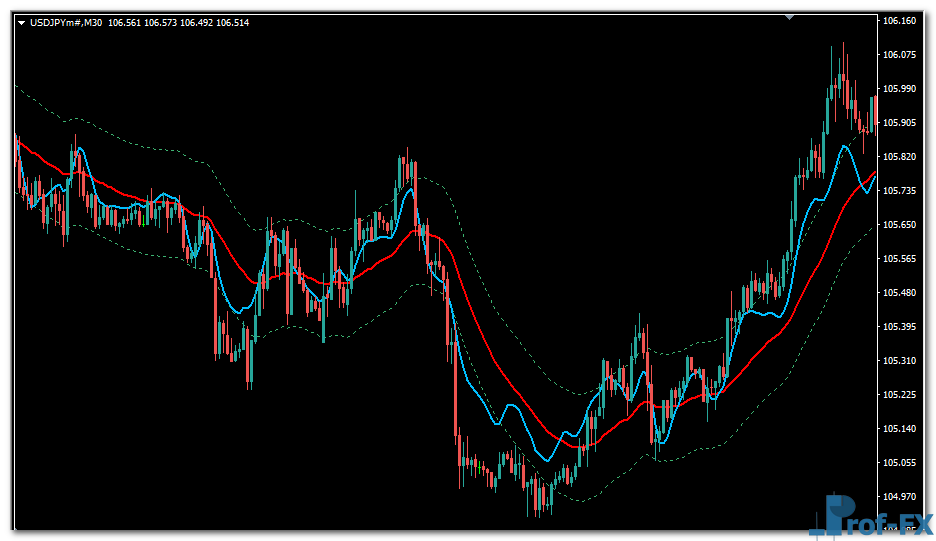936x541 pixels.
Task: Click the right end of lower green dashed band
Action: point(875,225)
